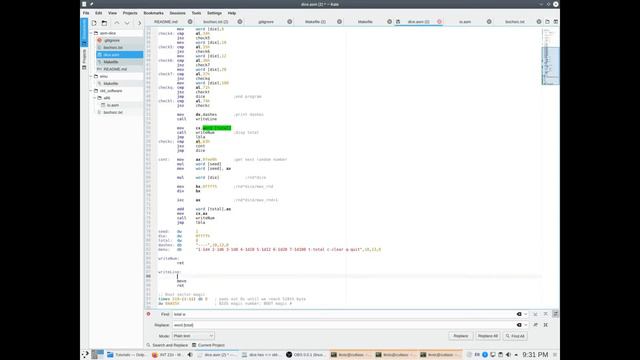The width and height of the screenshot is (640, 360).
Task: Clear the Replace field text
Action: [x=519, y=325]
